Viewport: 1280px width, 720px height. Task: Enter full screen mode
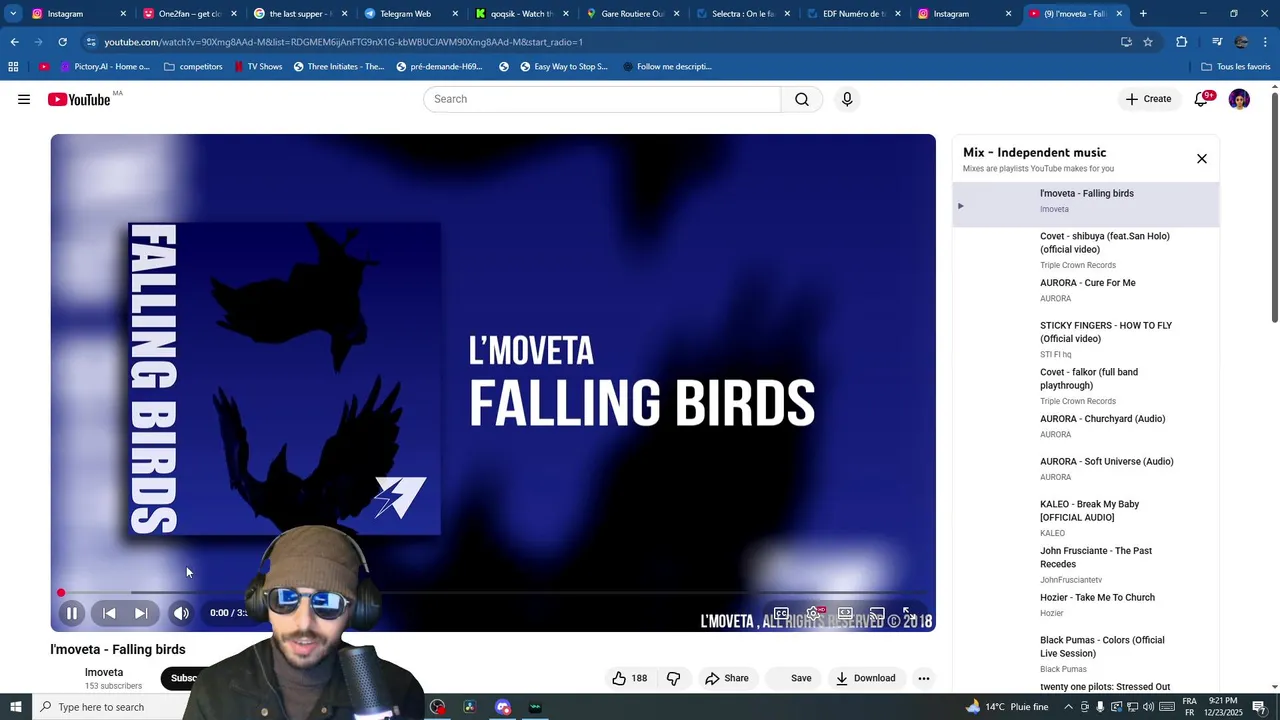tap(909, 613)
